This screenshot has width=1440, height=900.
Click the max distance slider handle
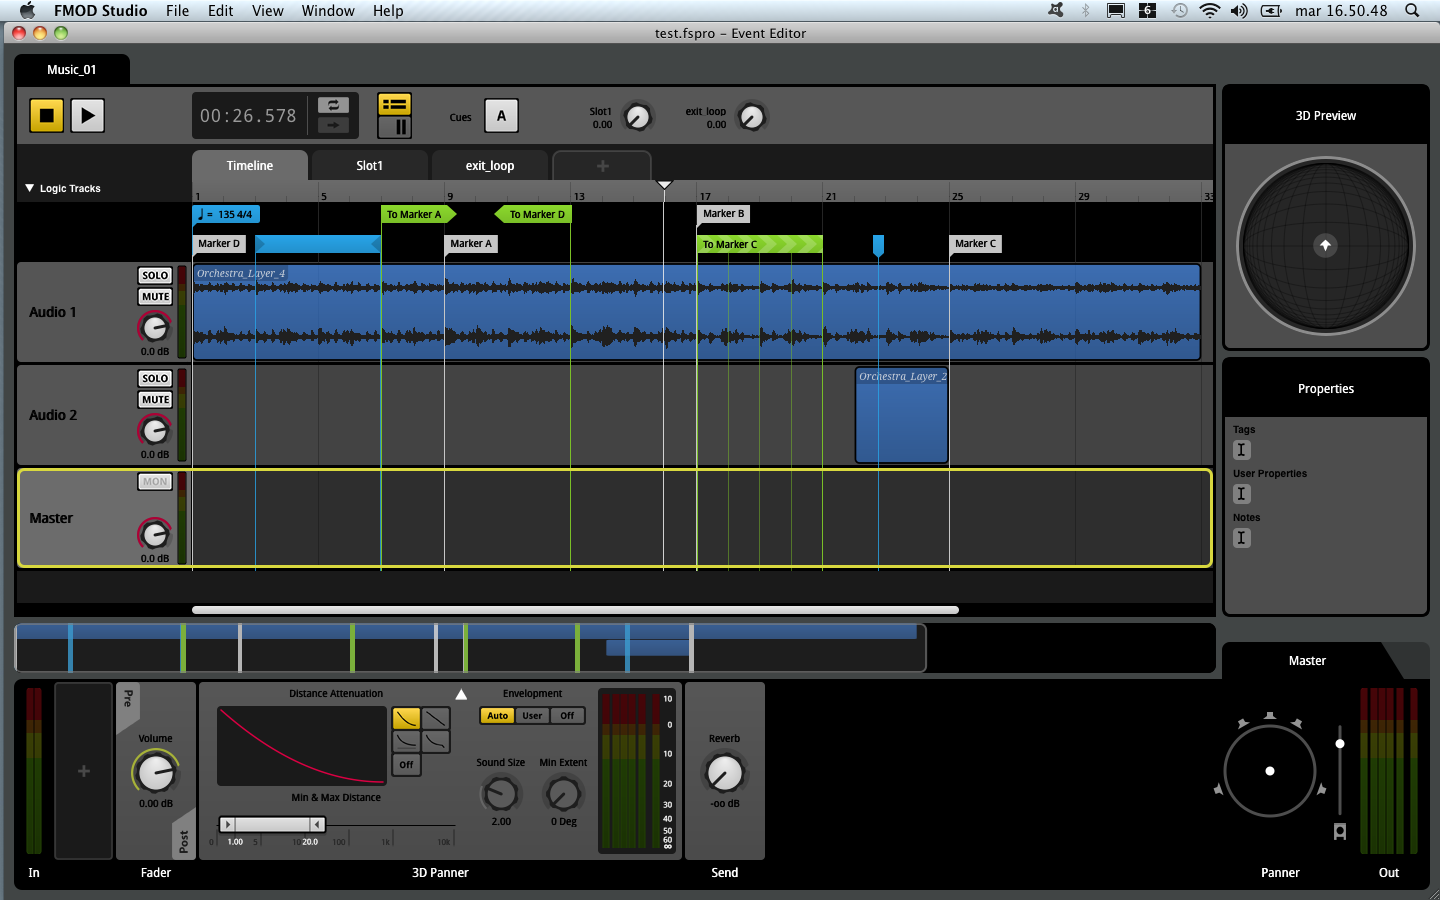coord(317,825)
